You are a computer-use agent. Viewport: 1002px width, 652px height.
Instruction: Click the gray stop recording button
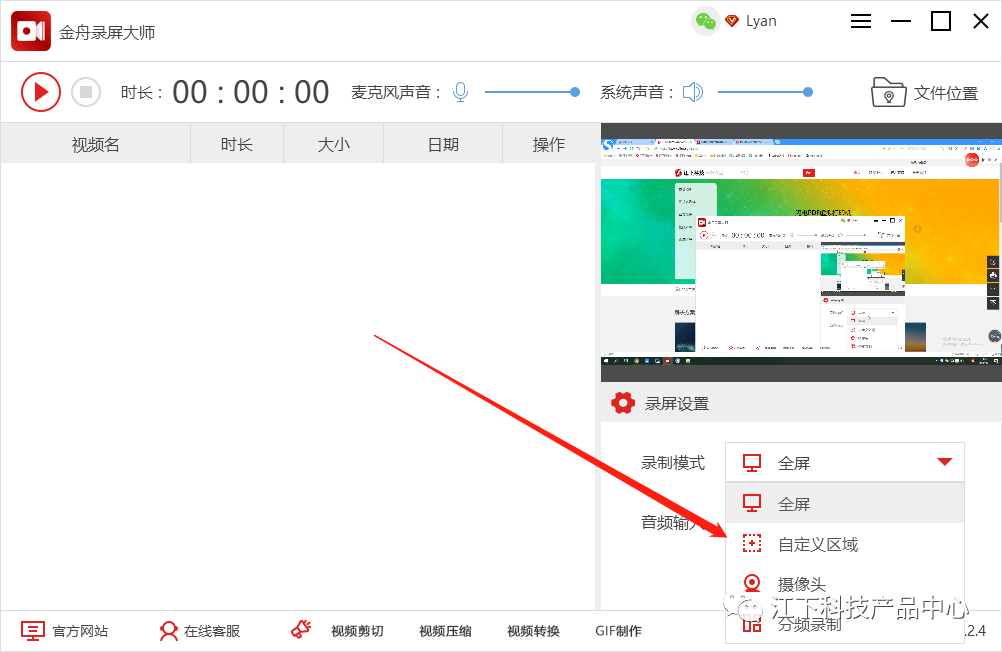click(86, 92)
